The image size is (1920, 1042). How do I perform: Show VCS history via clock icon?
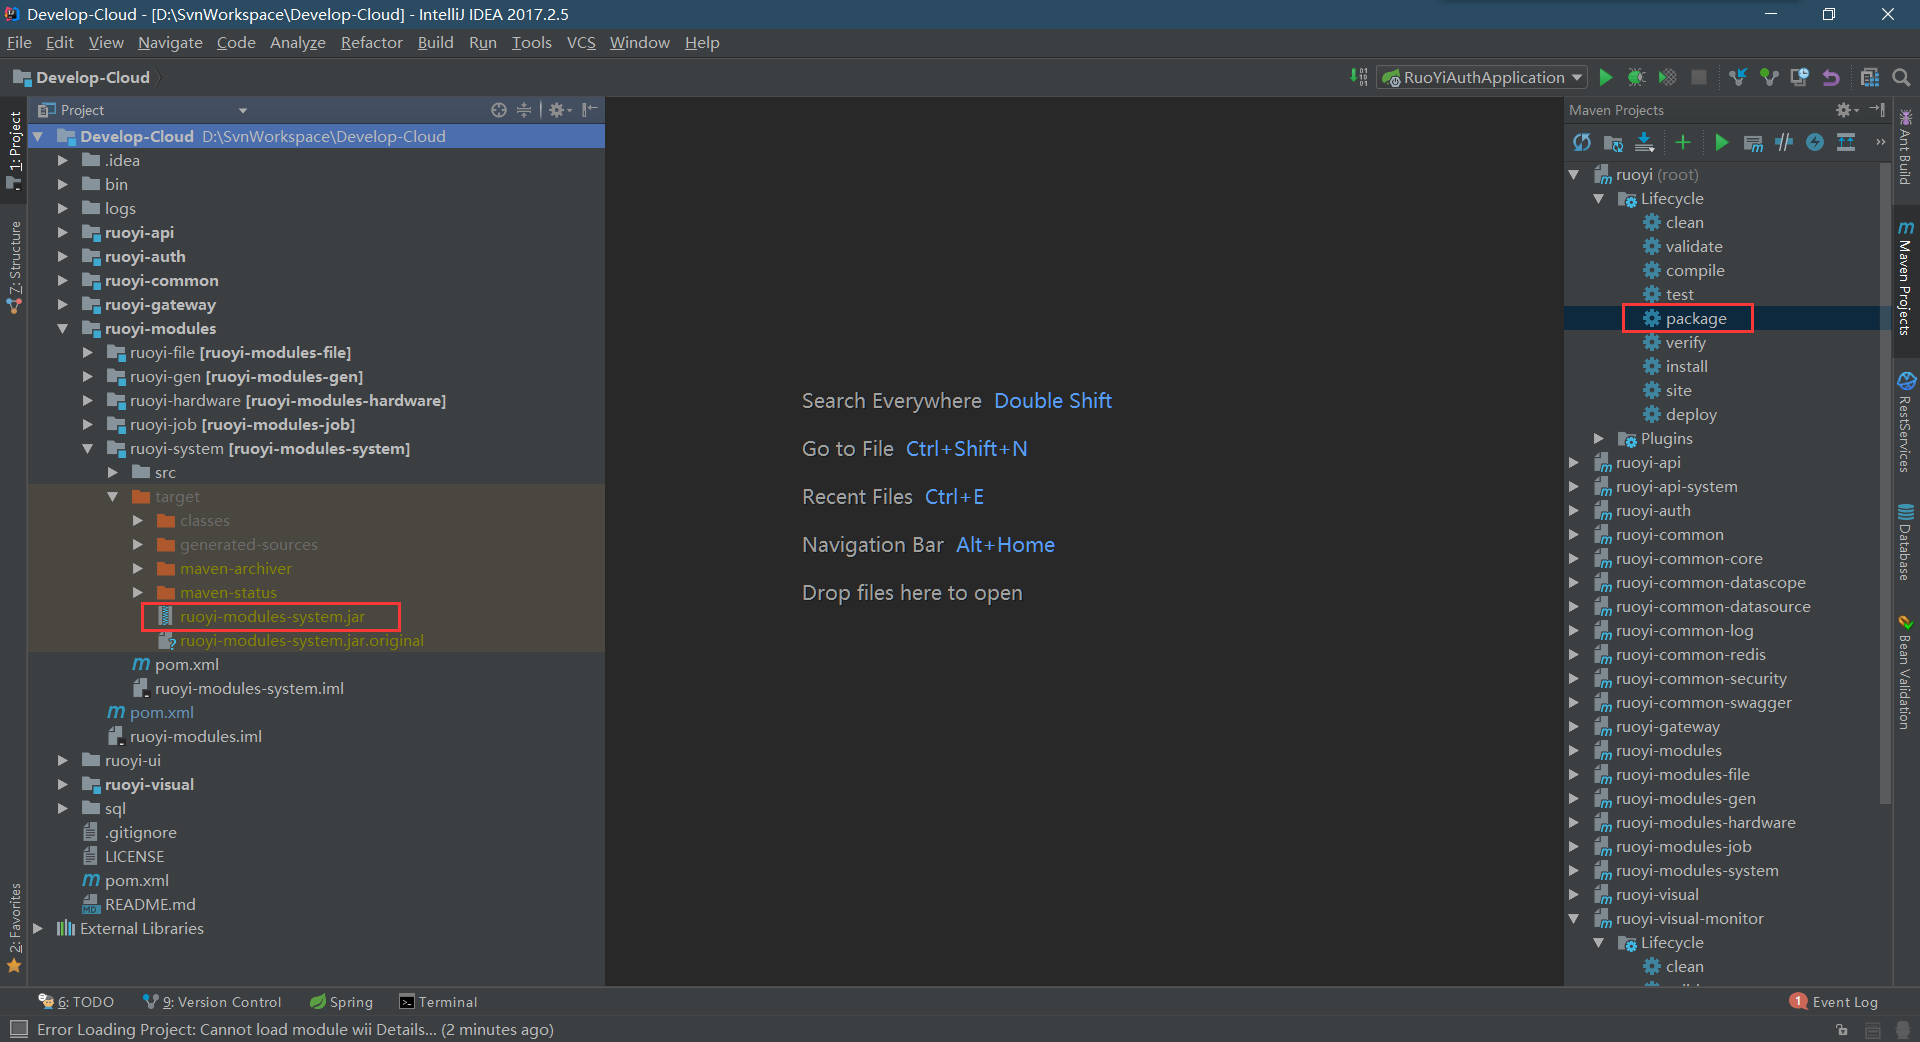tap(1800, 77)
